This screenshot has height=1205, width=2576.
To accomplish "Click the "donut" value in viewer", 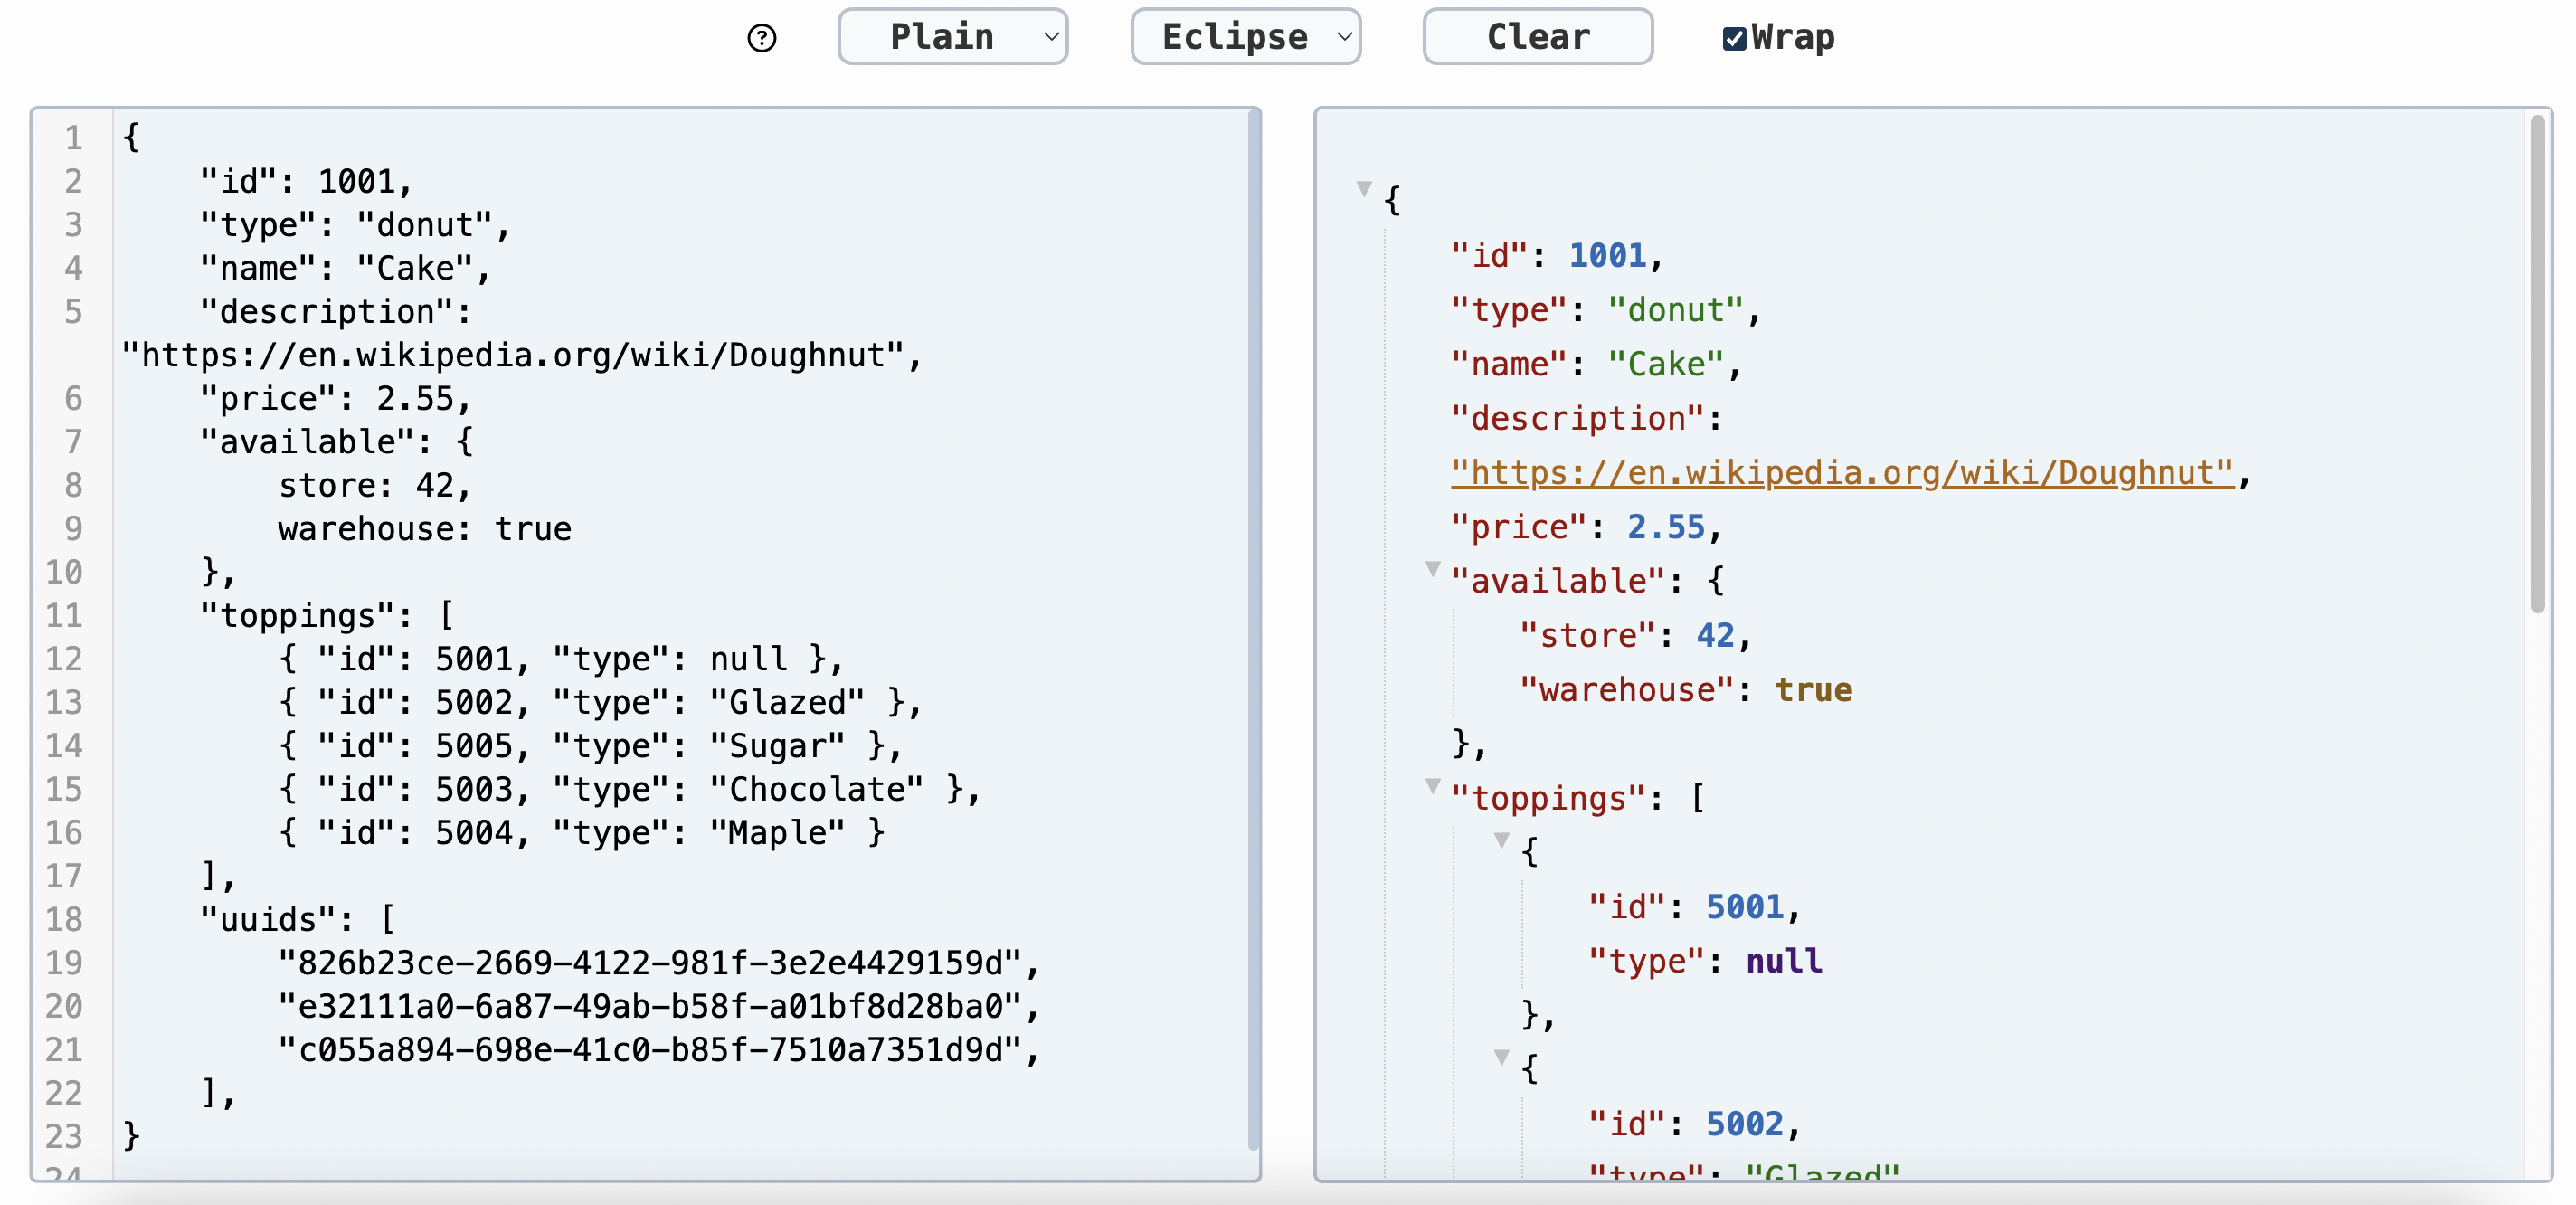I will pos(1675,310).
